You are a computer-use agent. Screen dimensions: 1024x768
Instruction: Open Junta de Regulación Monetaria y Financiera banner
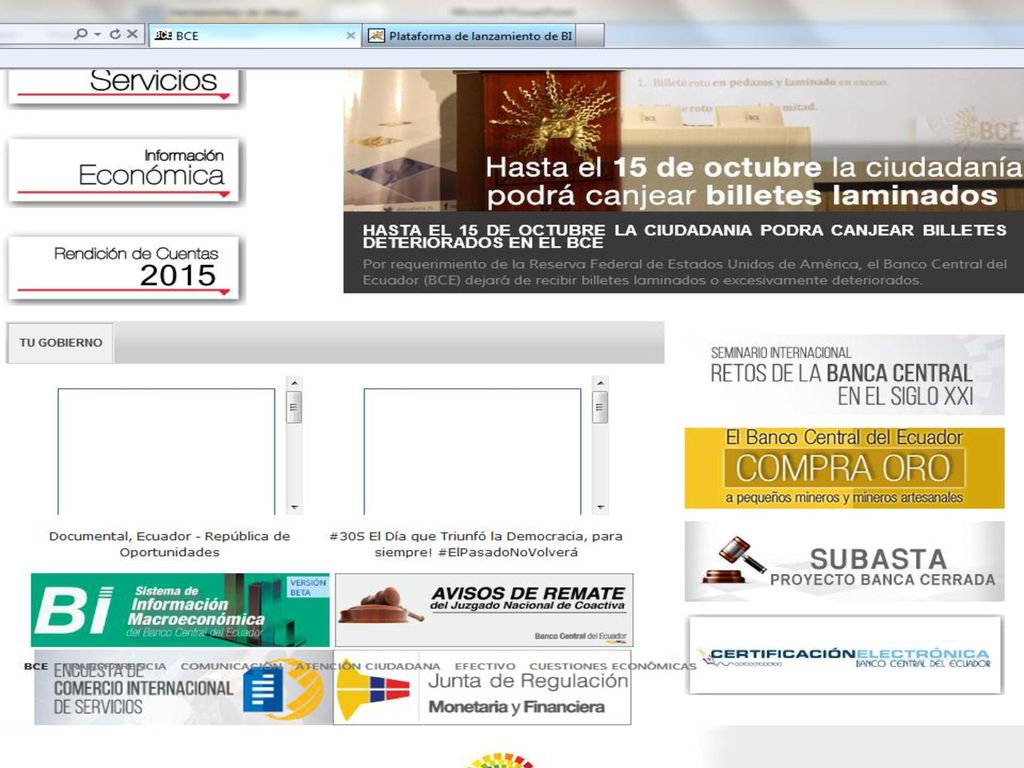(482, 688)
